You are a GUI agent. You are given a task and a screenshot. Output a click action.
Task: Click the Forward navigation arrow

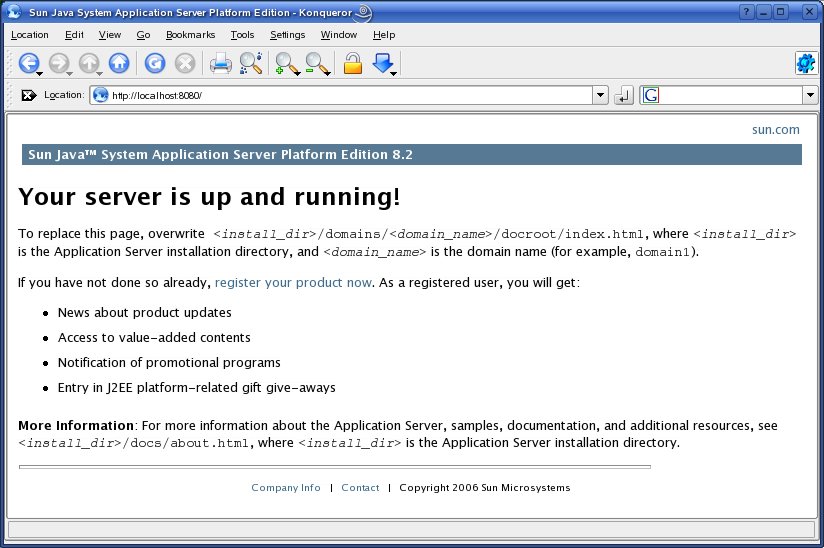point(58,63)
